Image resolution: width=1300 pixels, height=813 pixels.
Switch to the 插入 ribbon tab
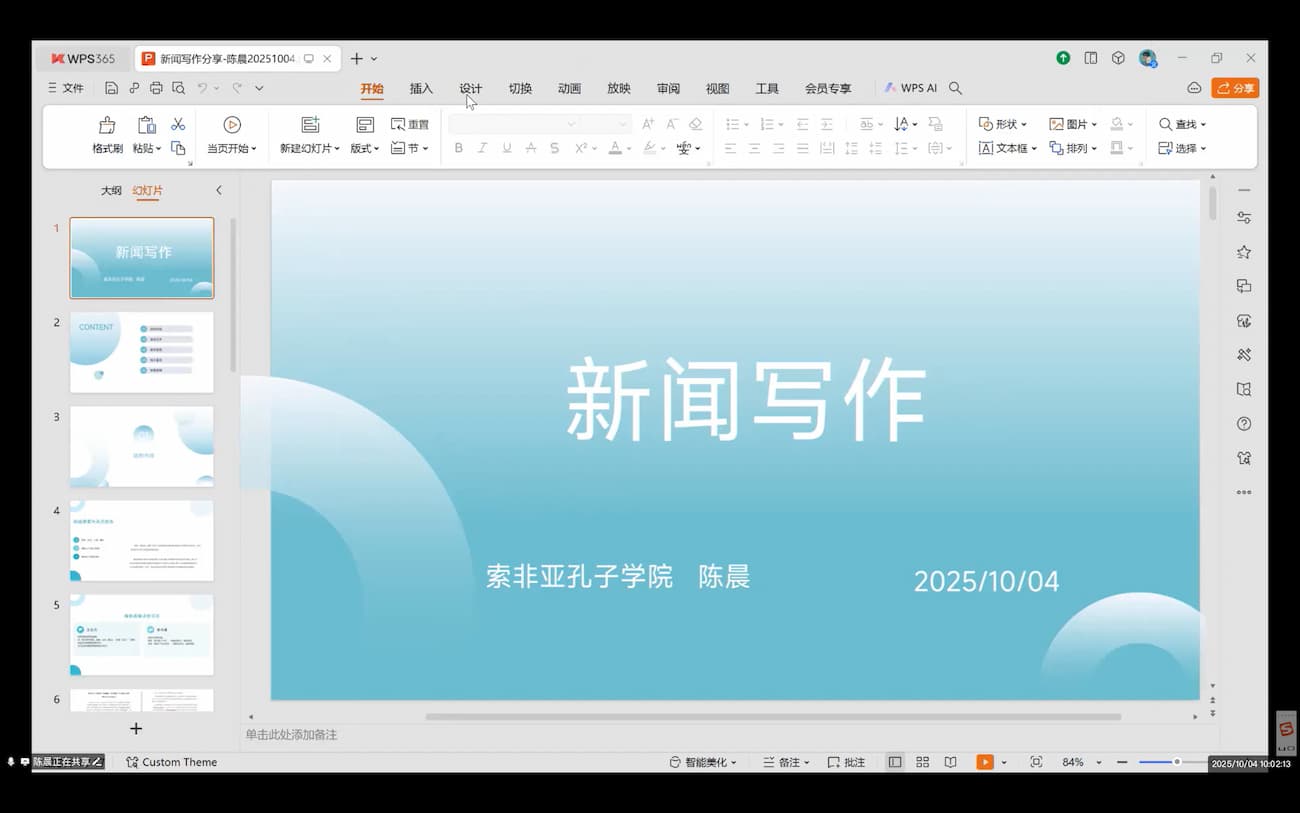pyautogui.click(x=421, y=88)
